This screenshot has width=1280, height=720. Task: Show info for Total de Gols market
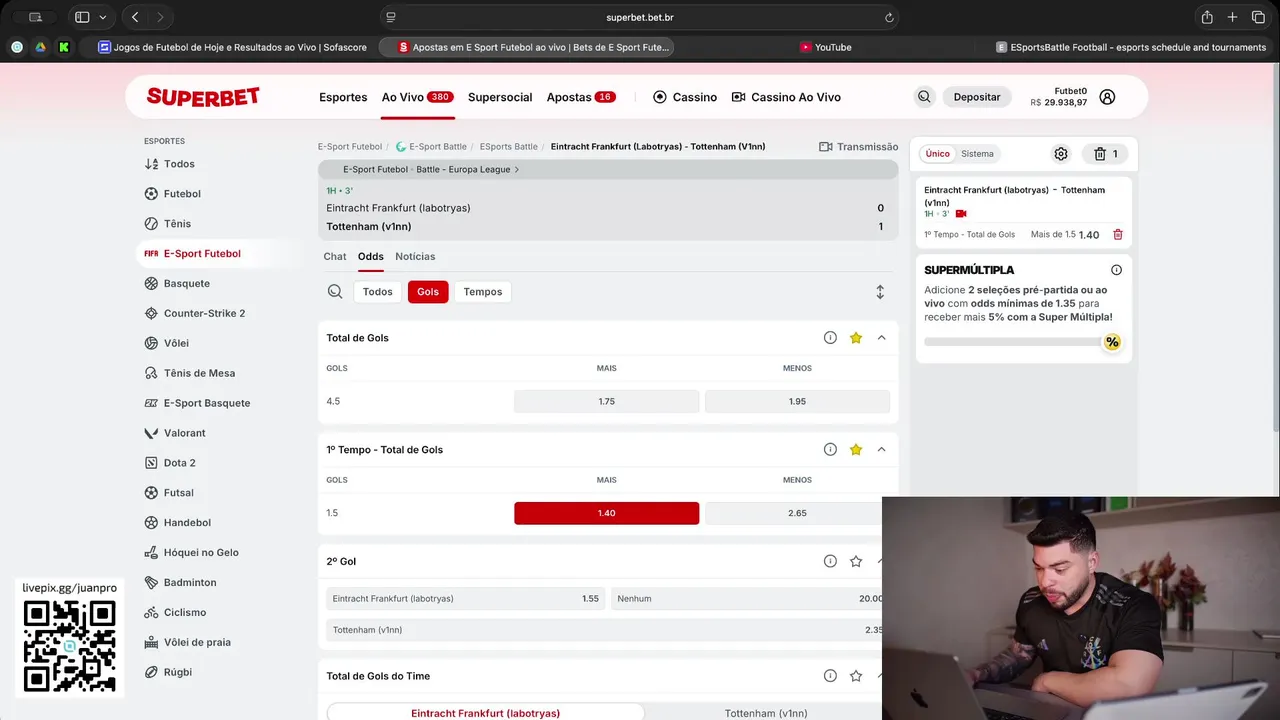click(830, 338)
